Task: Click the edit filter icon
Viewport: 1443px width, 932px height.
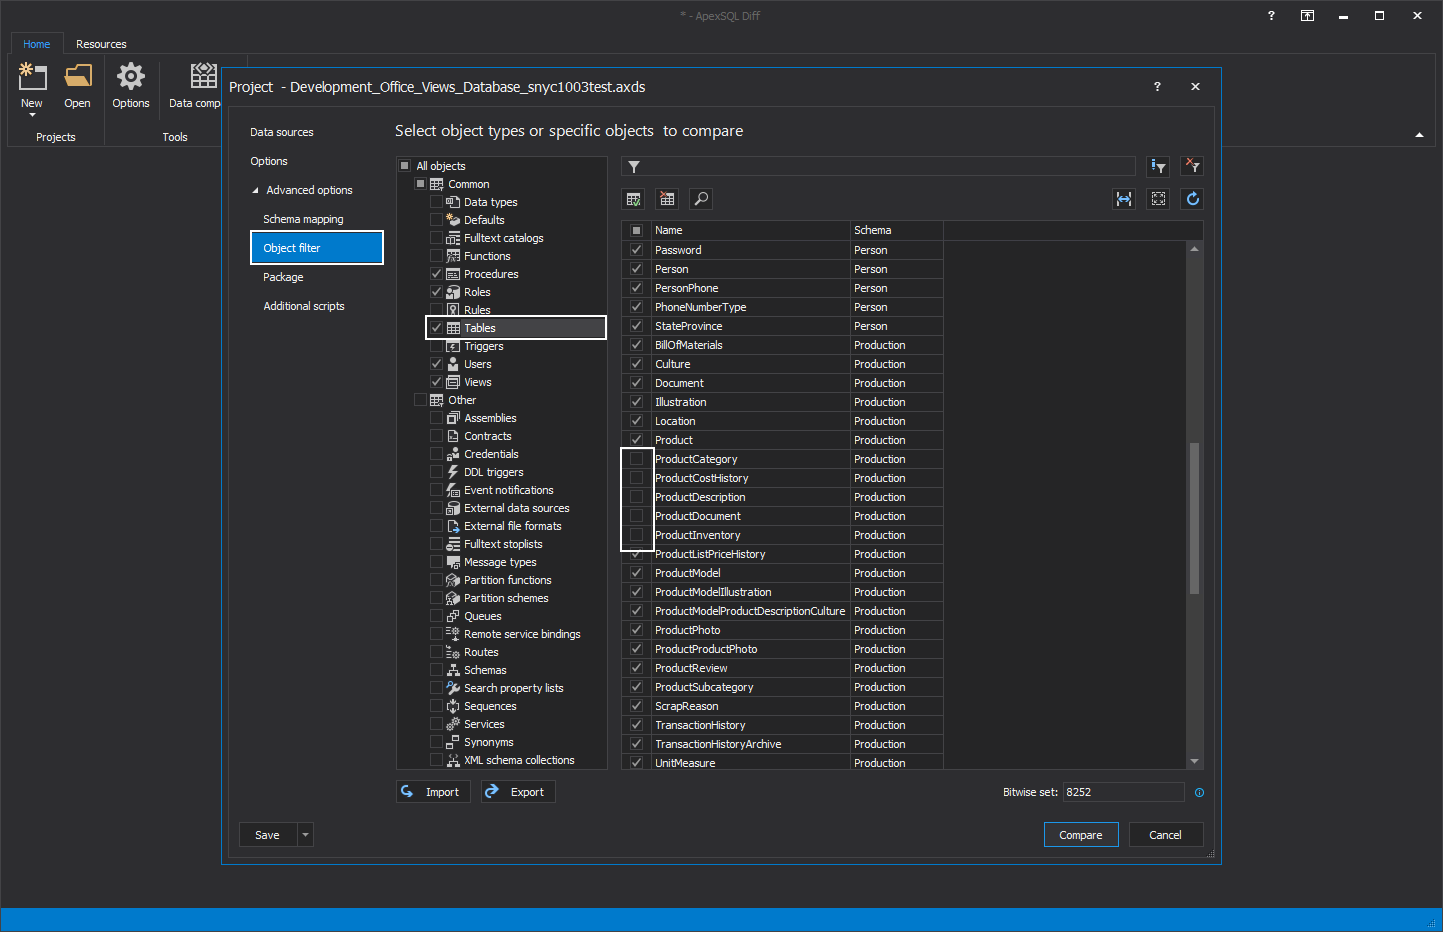Action: tap(1158, 166)
